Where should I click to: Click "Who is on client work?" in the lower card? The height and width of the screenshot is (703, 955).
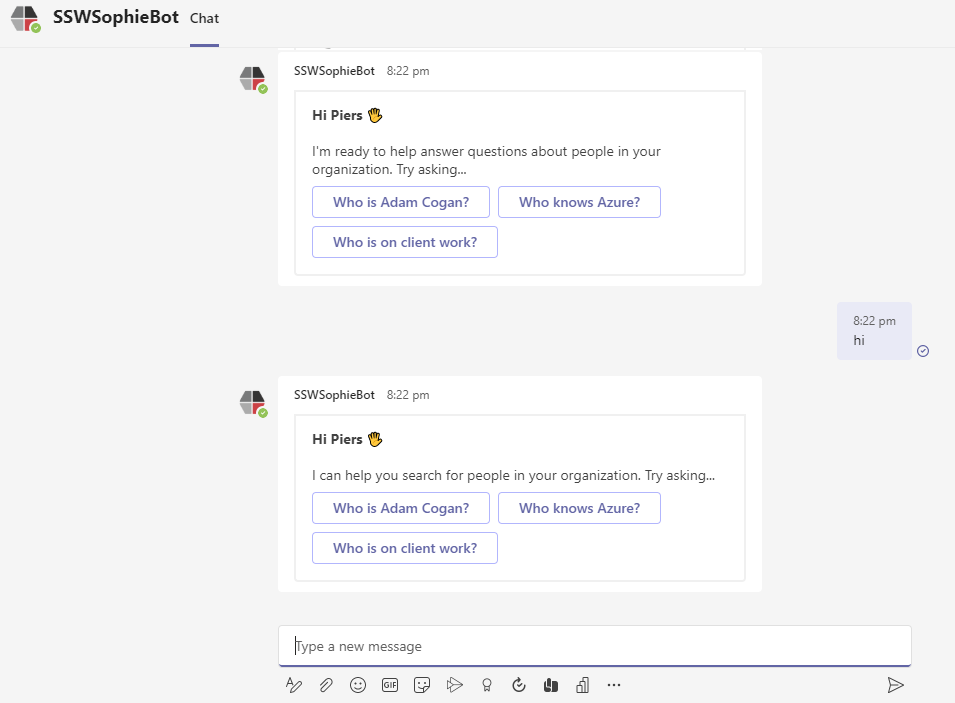click(405, 548)
